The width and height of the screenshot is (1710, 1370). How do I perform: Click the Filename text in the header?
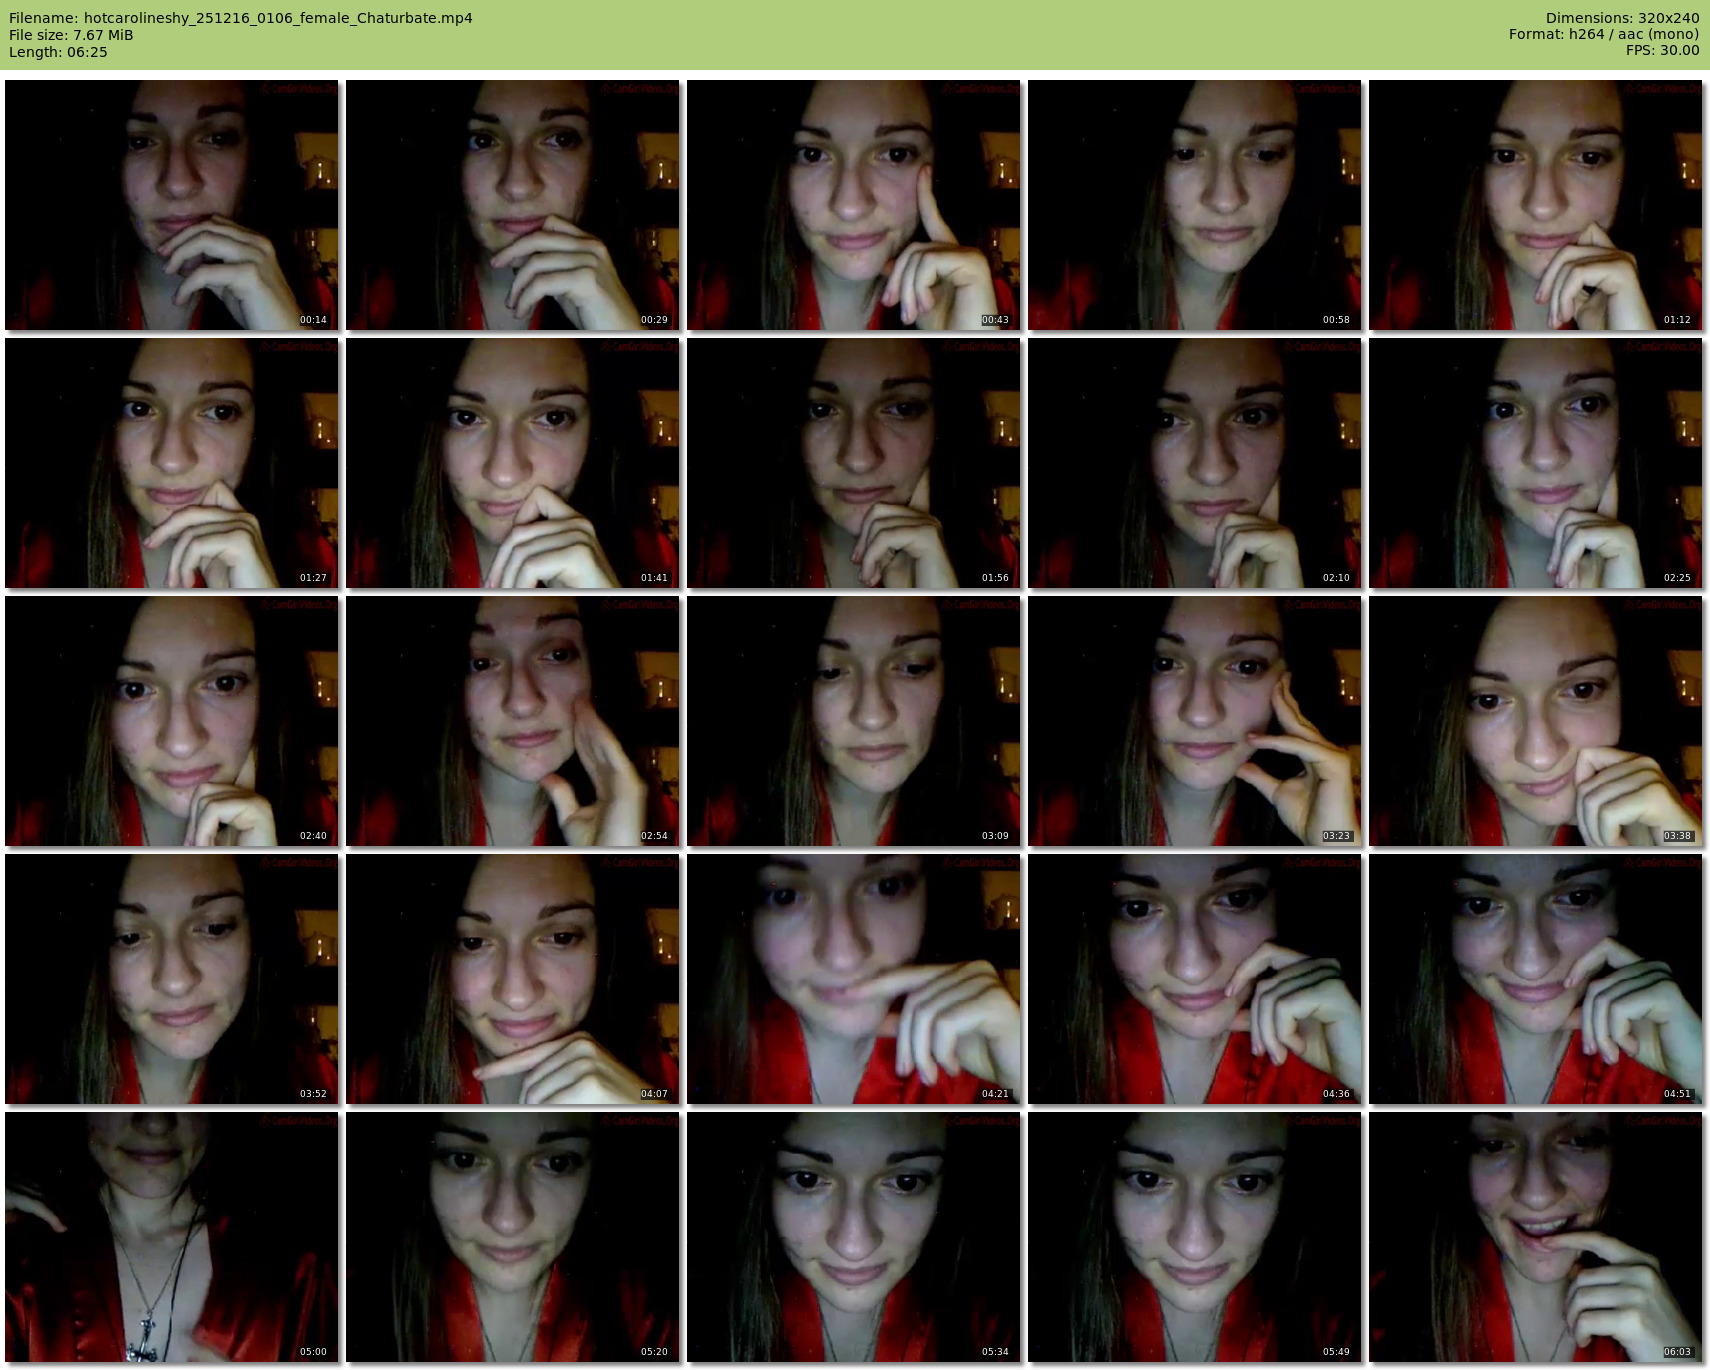241,18
